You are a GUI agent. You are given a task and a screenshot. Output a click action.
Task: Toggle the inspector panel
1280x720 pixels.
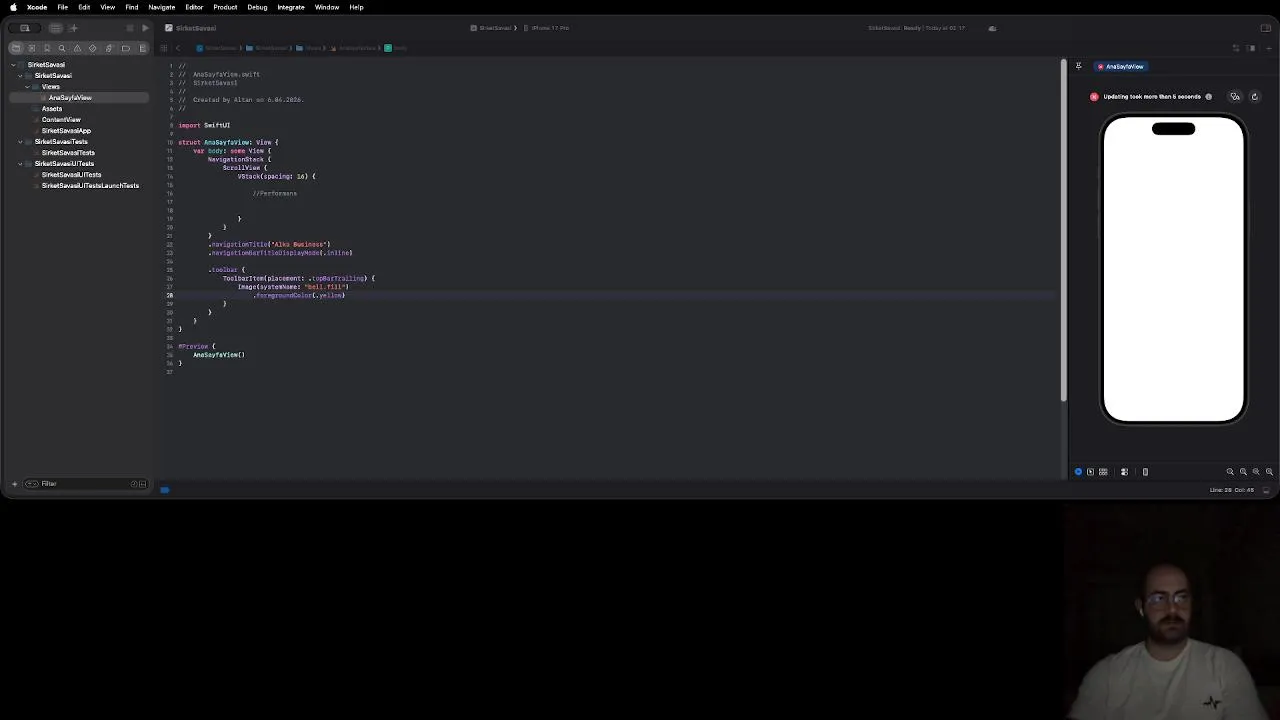point(1266,28)
